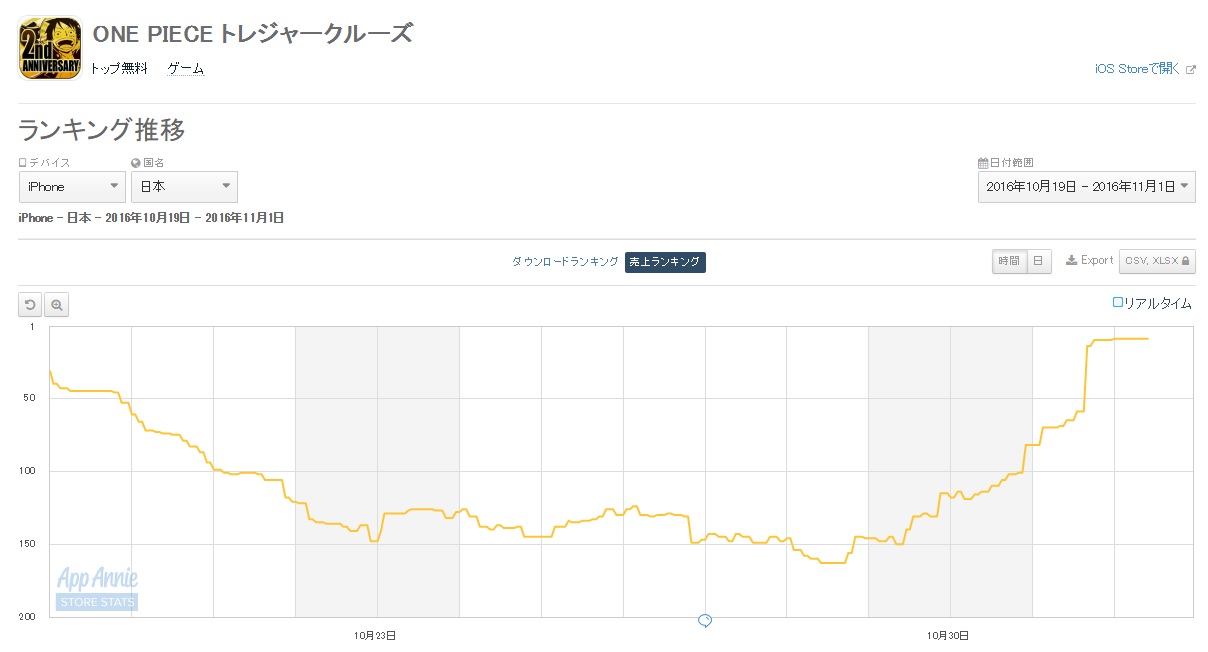Click the lock icon on CSV, XLSX button
The image size is (1208, 652).
tap(1185, 261)
